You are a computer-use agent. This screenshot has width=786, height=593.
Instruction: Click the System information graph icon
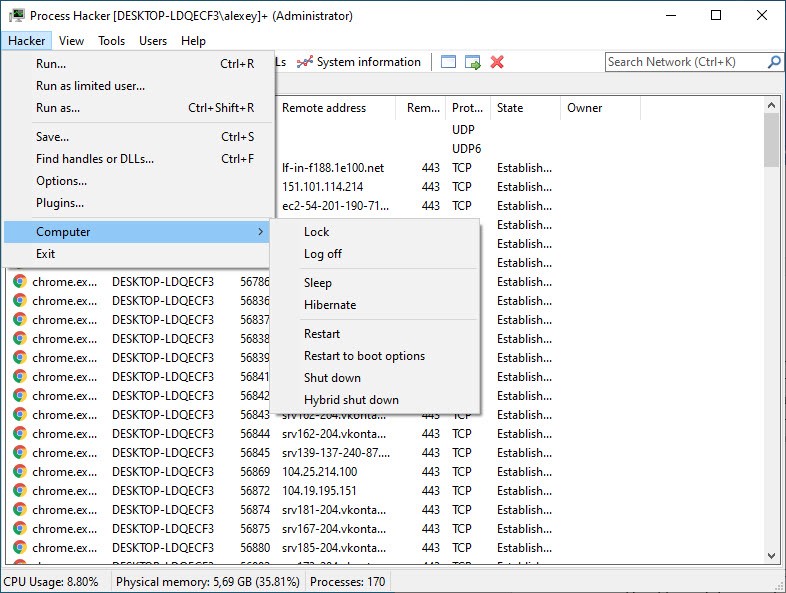click(x=304, y=62)
